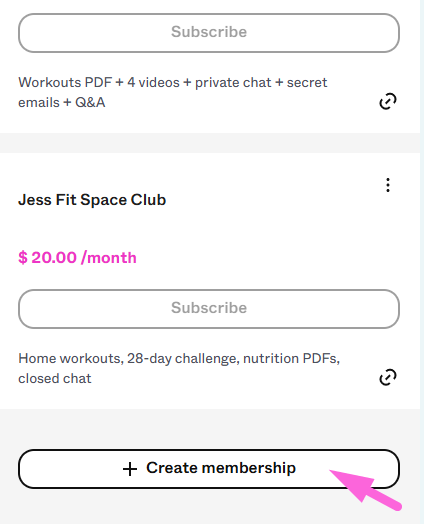Screen dimensions: 424x524
Task: Click the $ 20.00 /month price
Action: point(77,258)
